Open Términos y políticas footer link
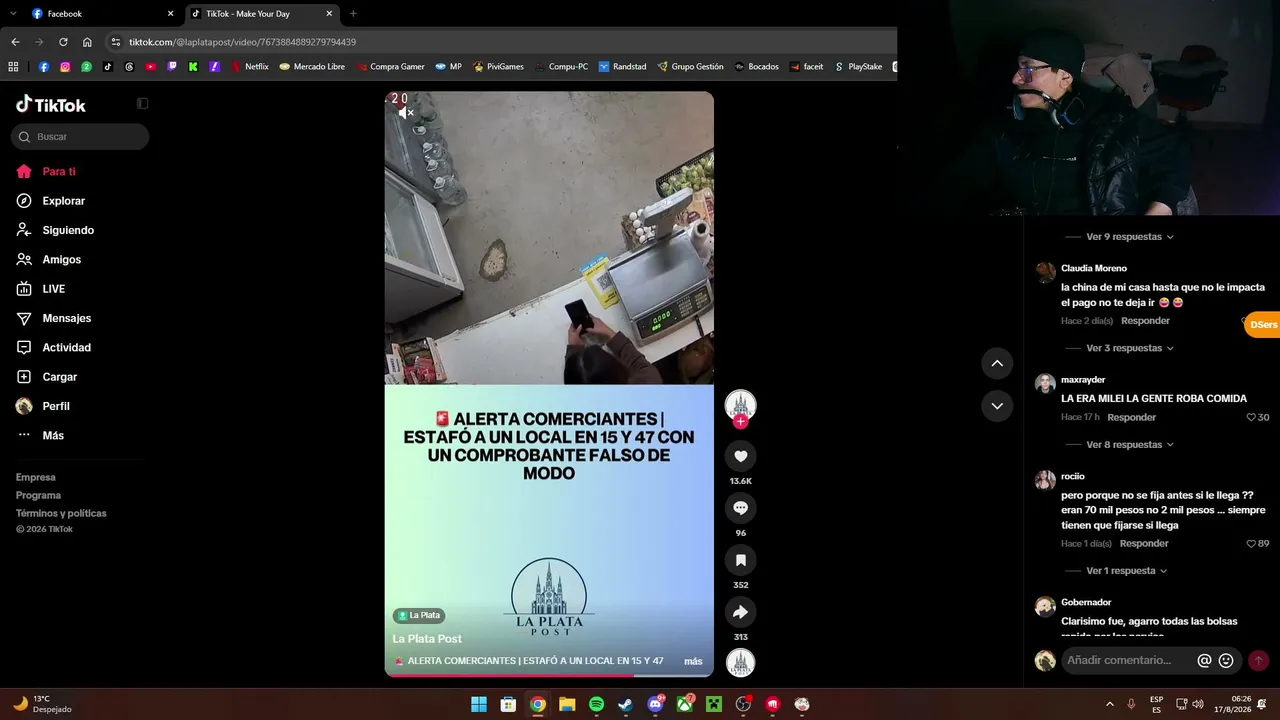The image size is (1280, 720). (61, 513)
